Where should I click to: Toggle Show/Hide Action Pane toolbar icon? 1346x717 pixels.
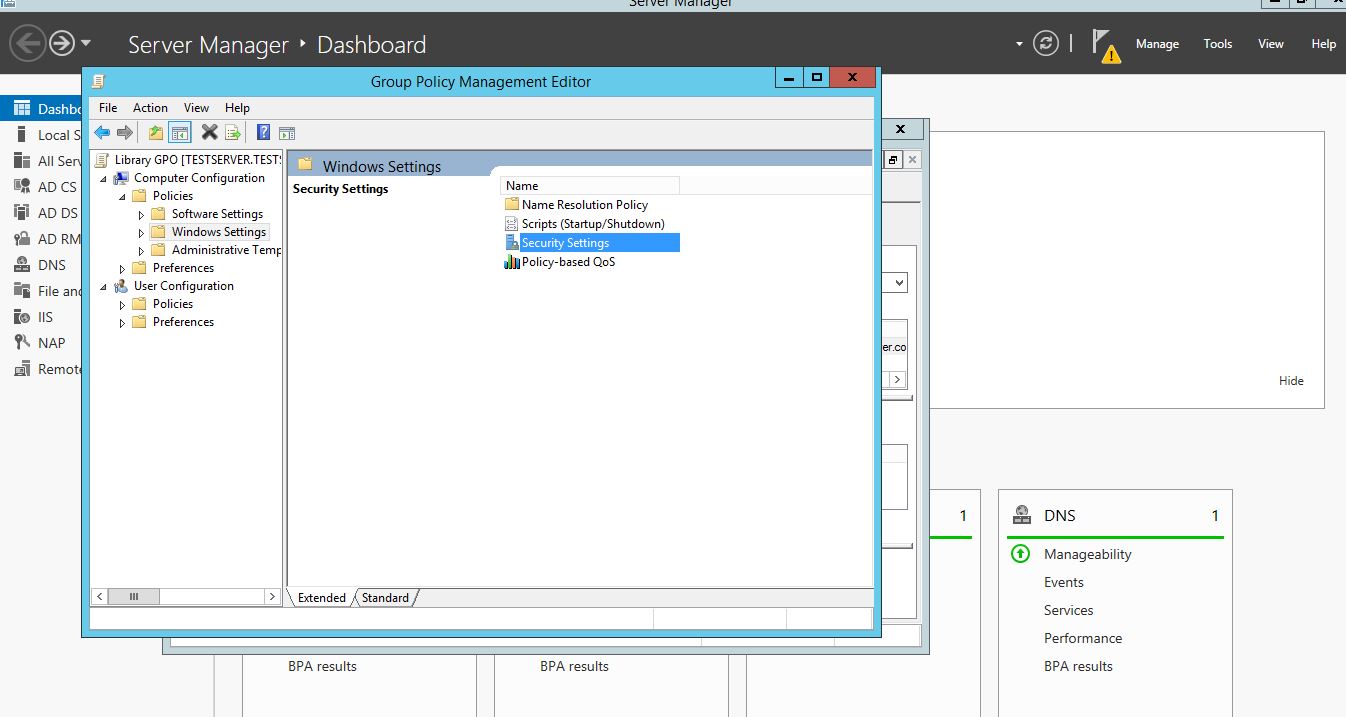pos(287,132)
